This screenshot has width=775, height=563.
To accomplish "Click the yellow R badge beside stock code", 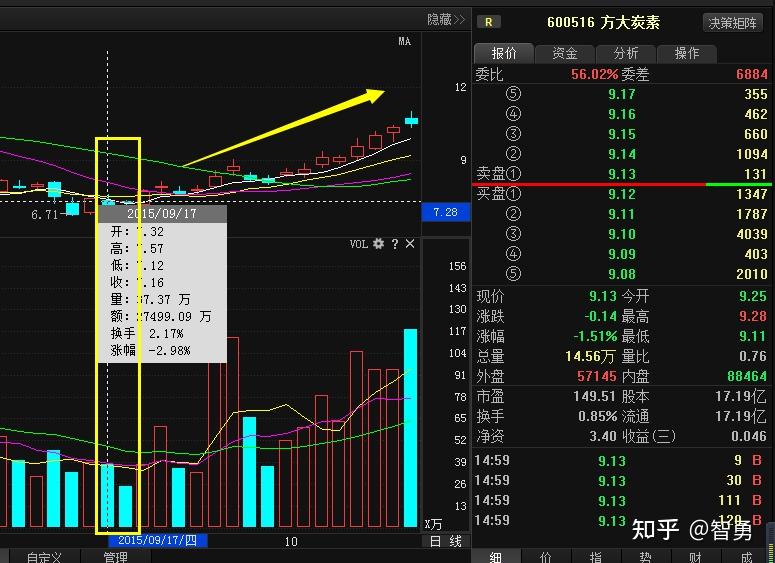I will [488, 22].
